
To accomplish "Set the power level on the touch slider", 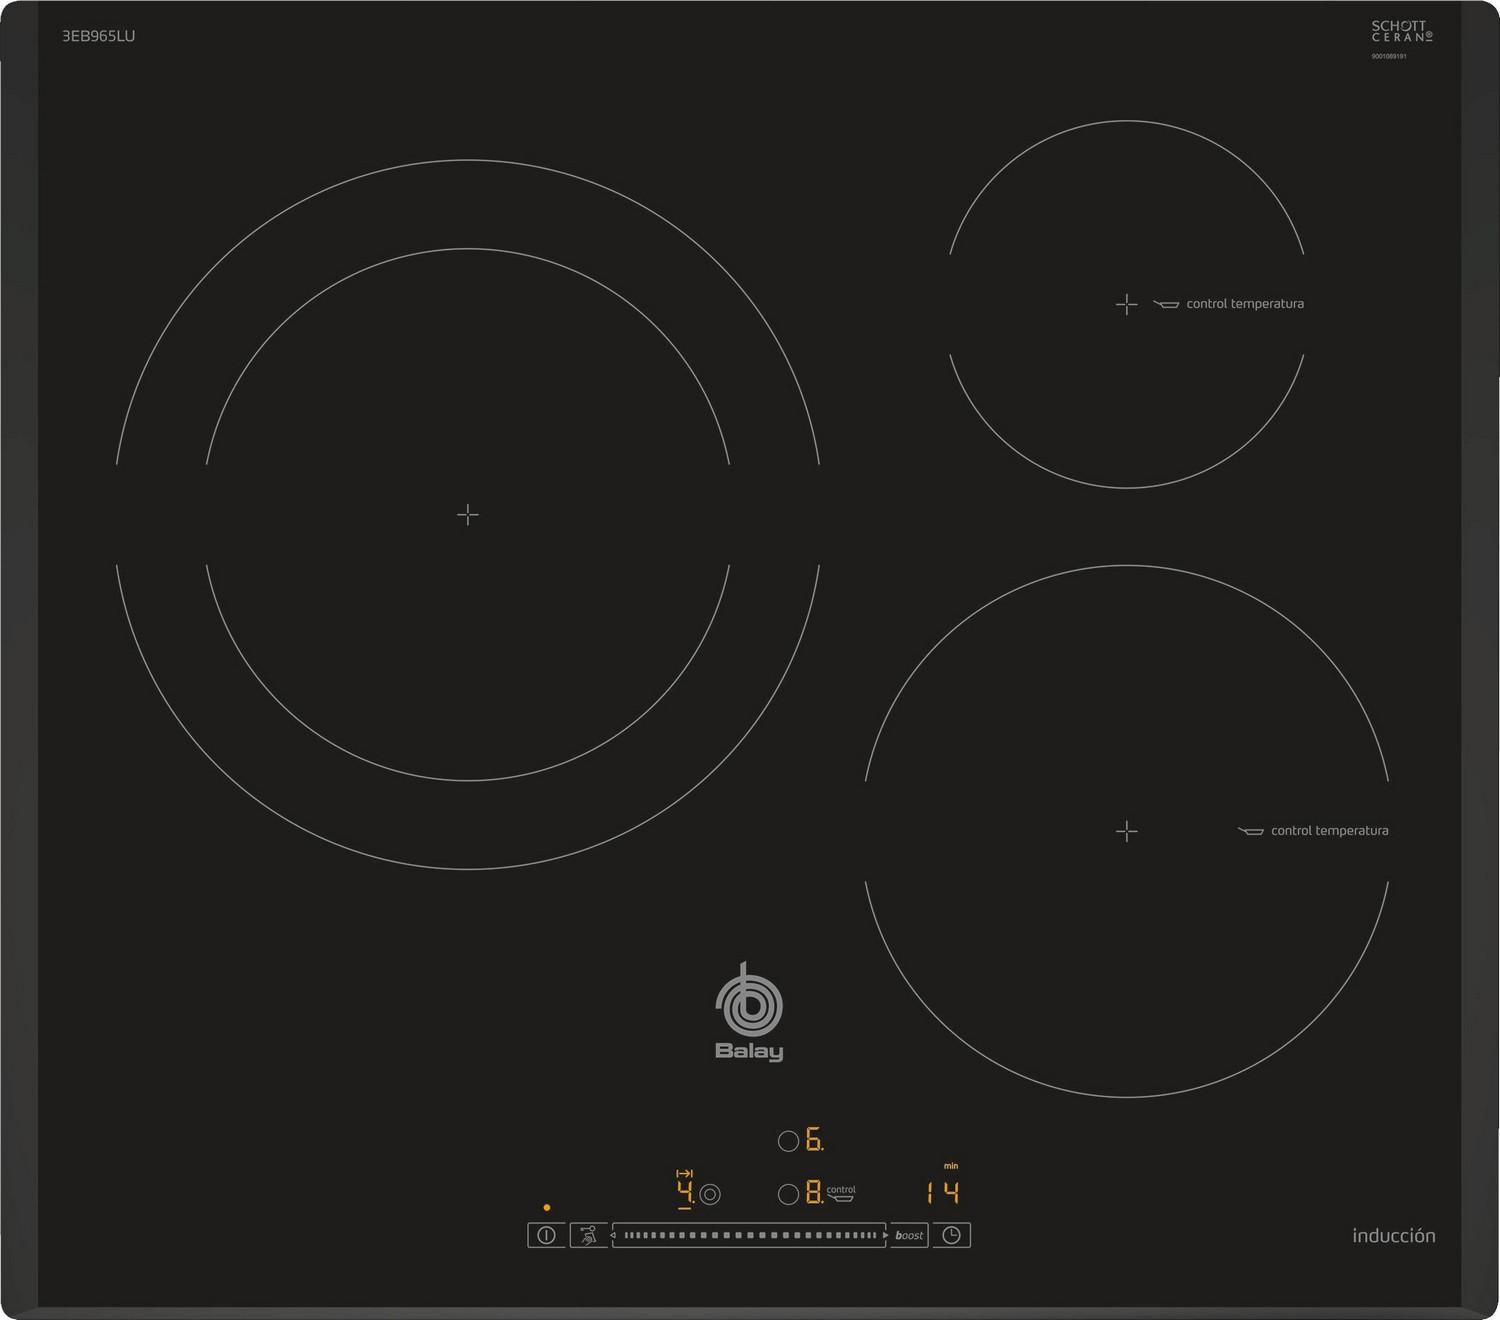I will [x=750, y=1235].
